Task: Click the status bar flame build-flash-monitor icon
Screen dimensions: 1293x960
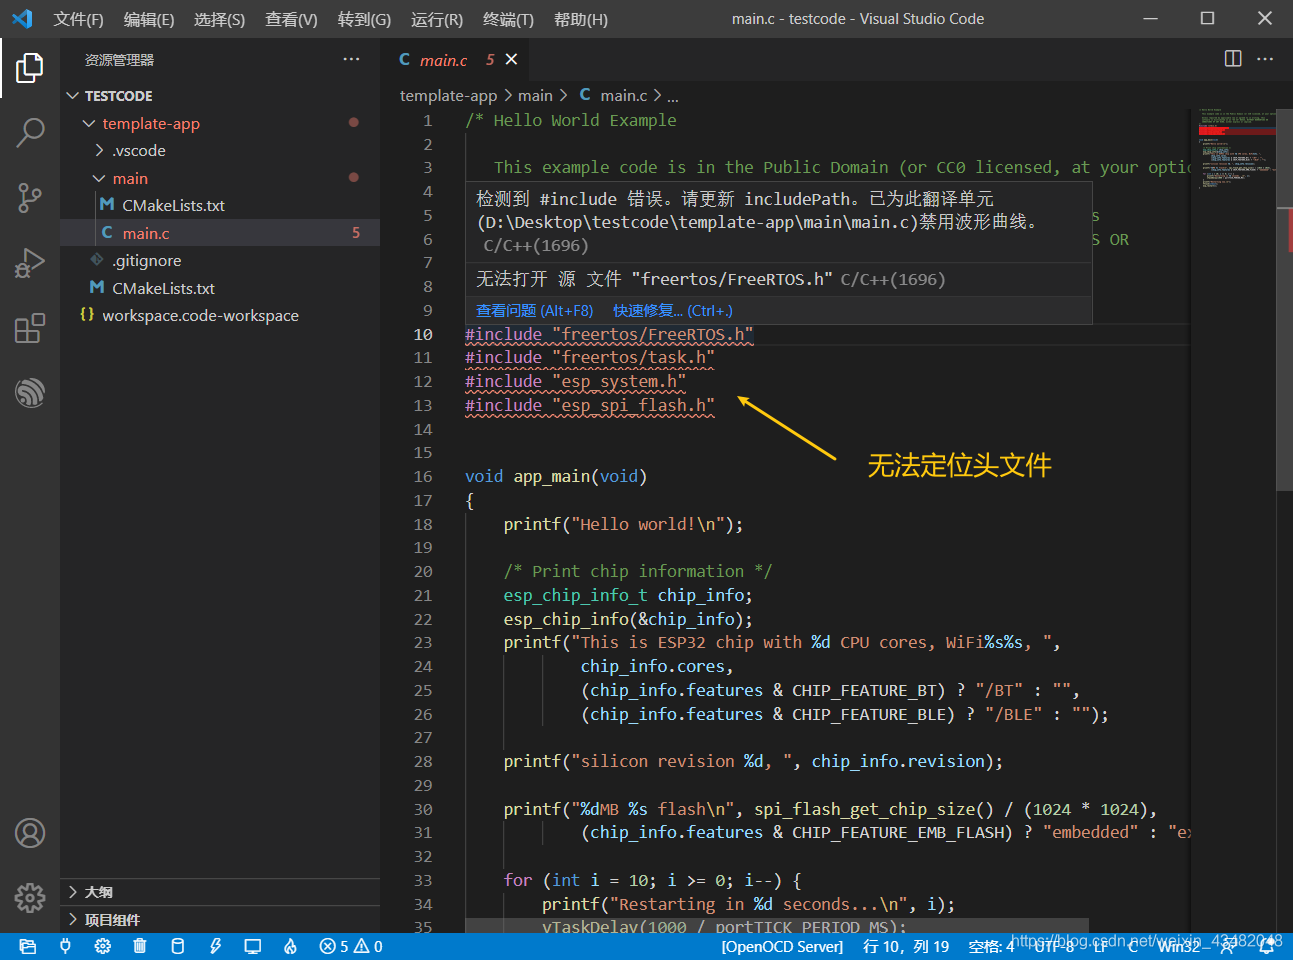Action: pyautogui.click(x=290, y=946)
